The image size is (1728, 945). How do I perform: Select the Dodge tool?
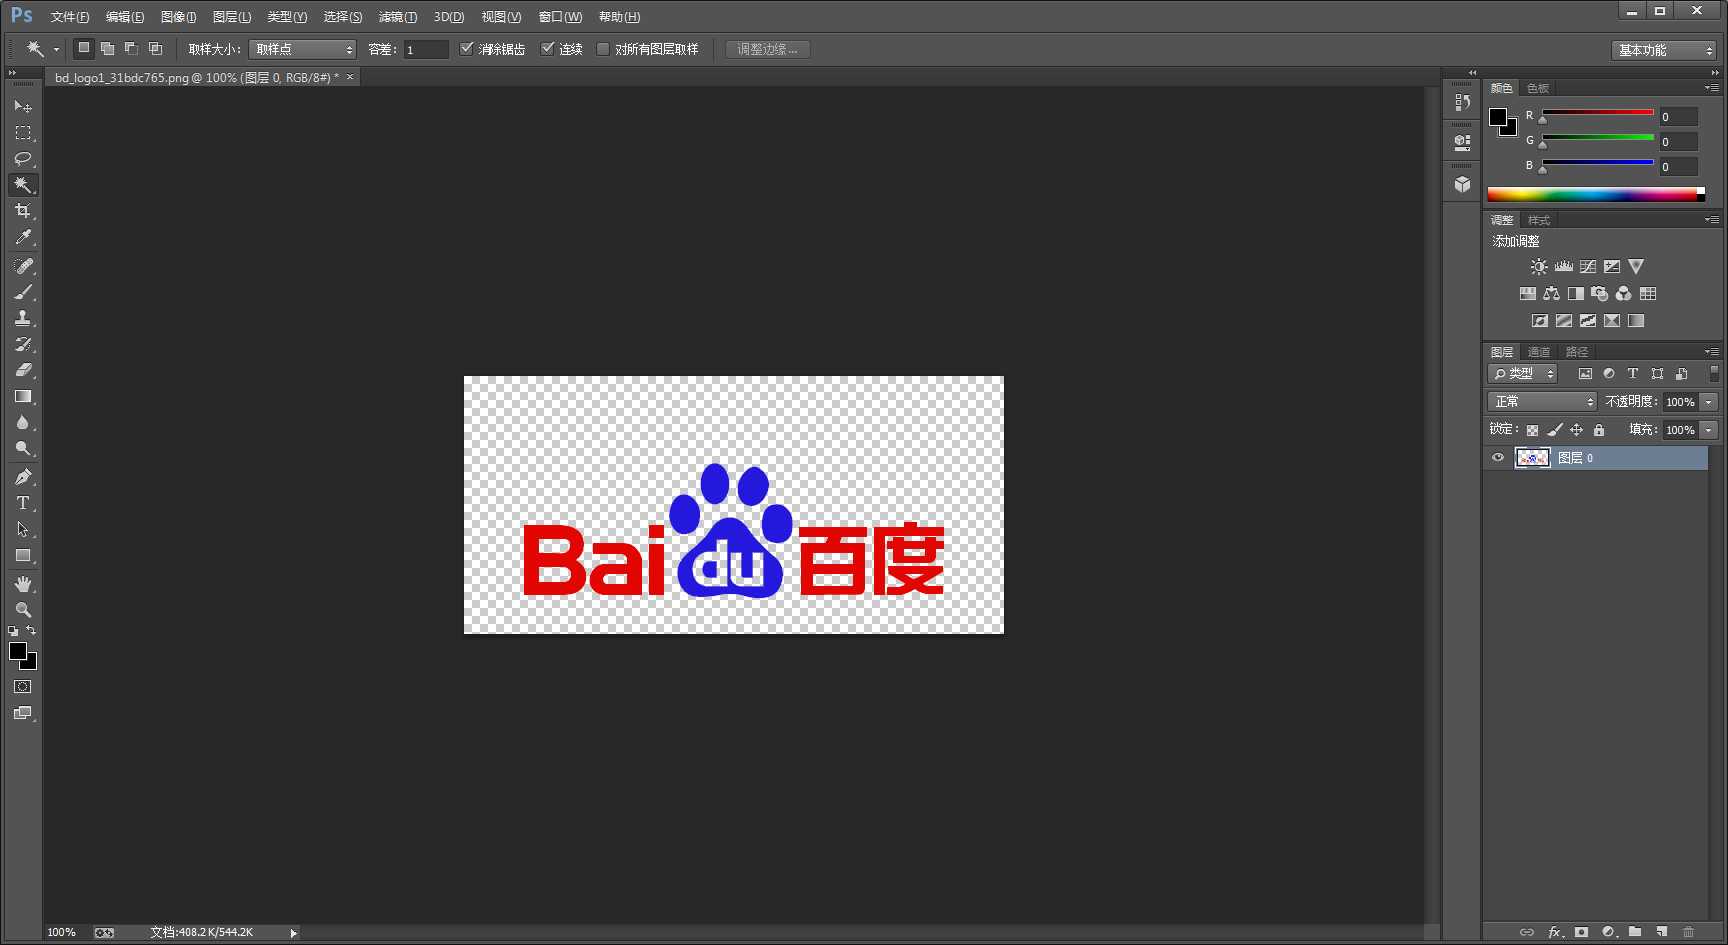coord(23,448)
